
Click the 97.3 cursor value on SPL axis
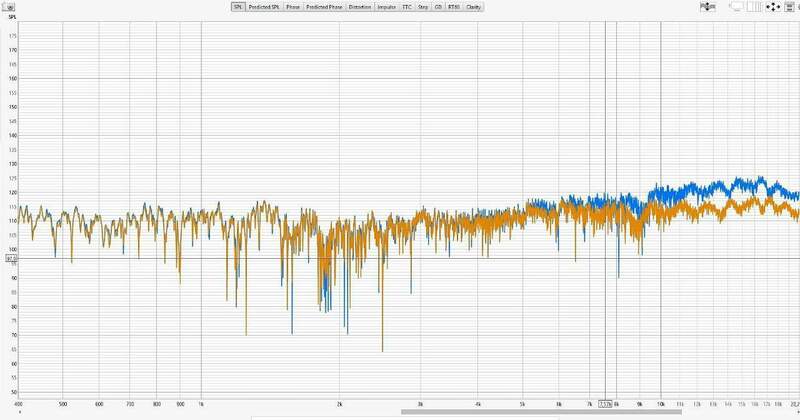[x=11, y=257]
